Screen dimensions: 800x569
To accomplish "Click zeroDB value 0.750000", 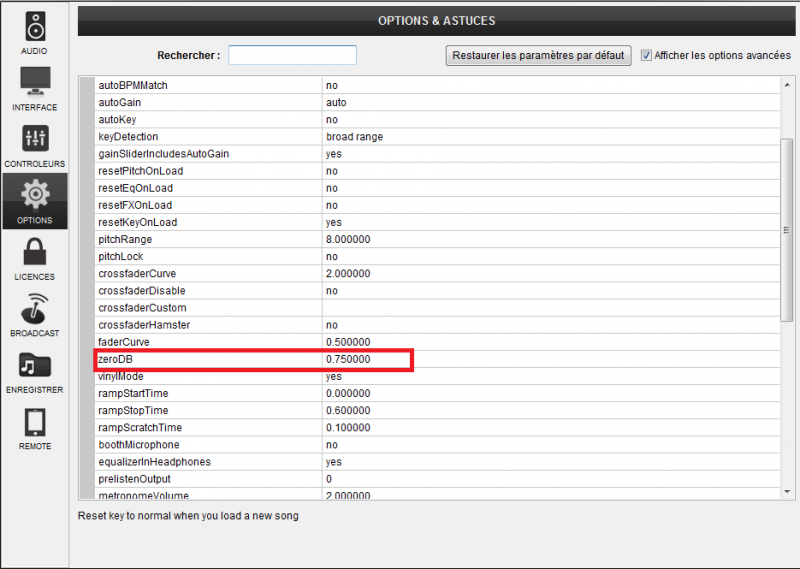I will click(348, 359).
